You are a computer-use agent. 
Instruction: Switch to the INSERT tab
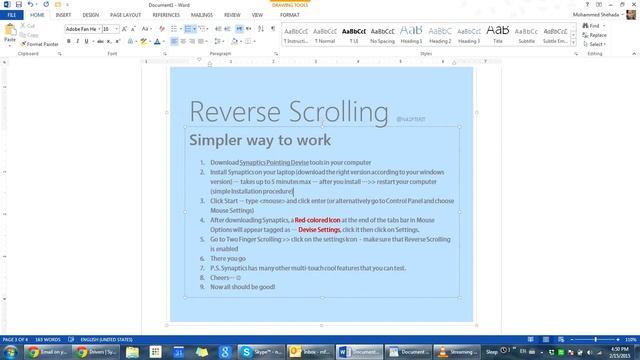point(63,15)
